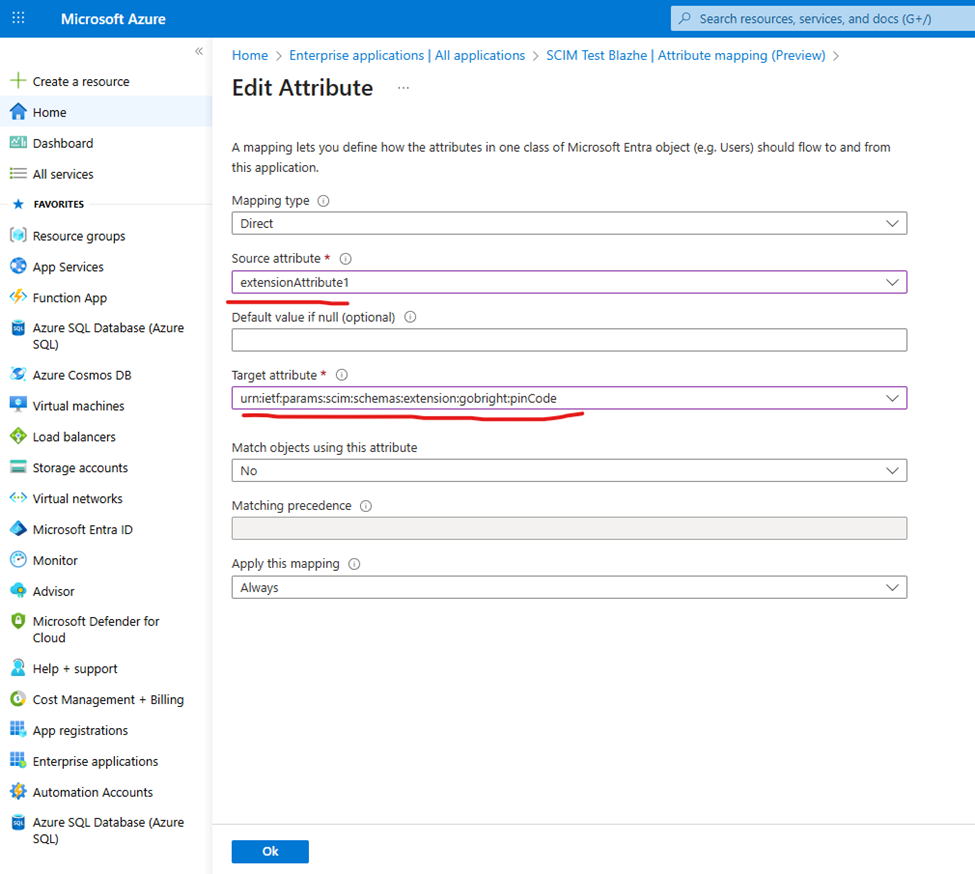
Task: Click the Function App lightning icon
Action: 17,297
